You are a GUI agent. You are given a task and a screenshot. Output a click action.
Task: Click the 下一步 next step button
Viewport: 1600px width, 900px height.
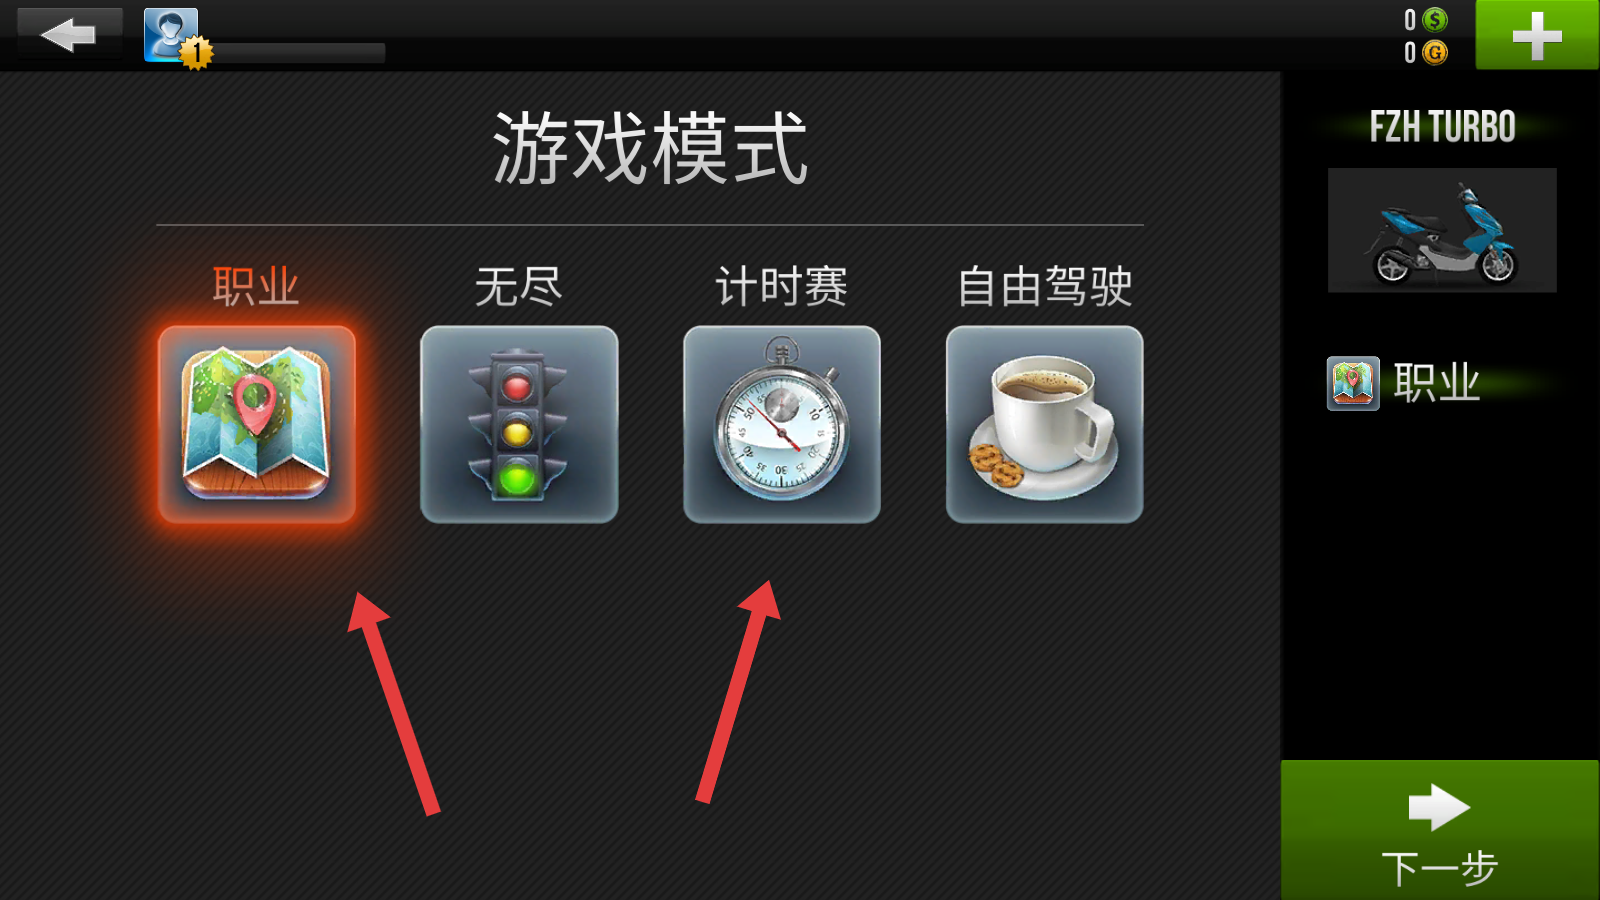point(1440,830)
